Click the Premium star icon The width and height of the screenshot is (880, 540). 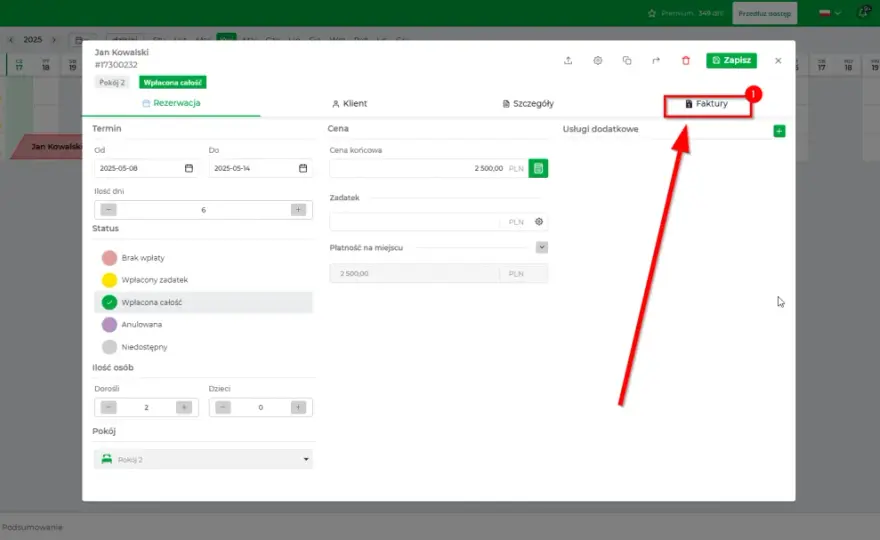click(x=652, y=13)
